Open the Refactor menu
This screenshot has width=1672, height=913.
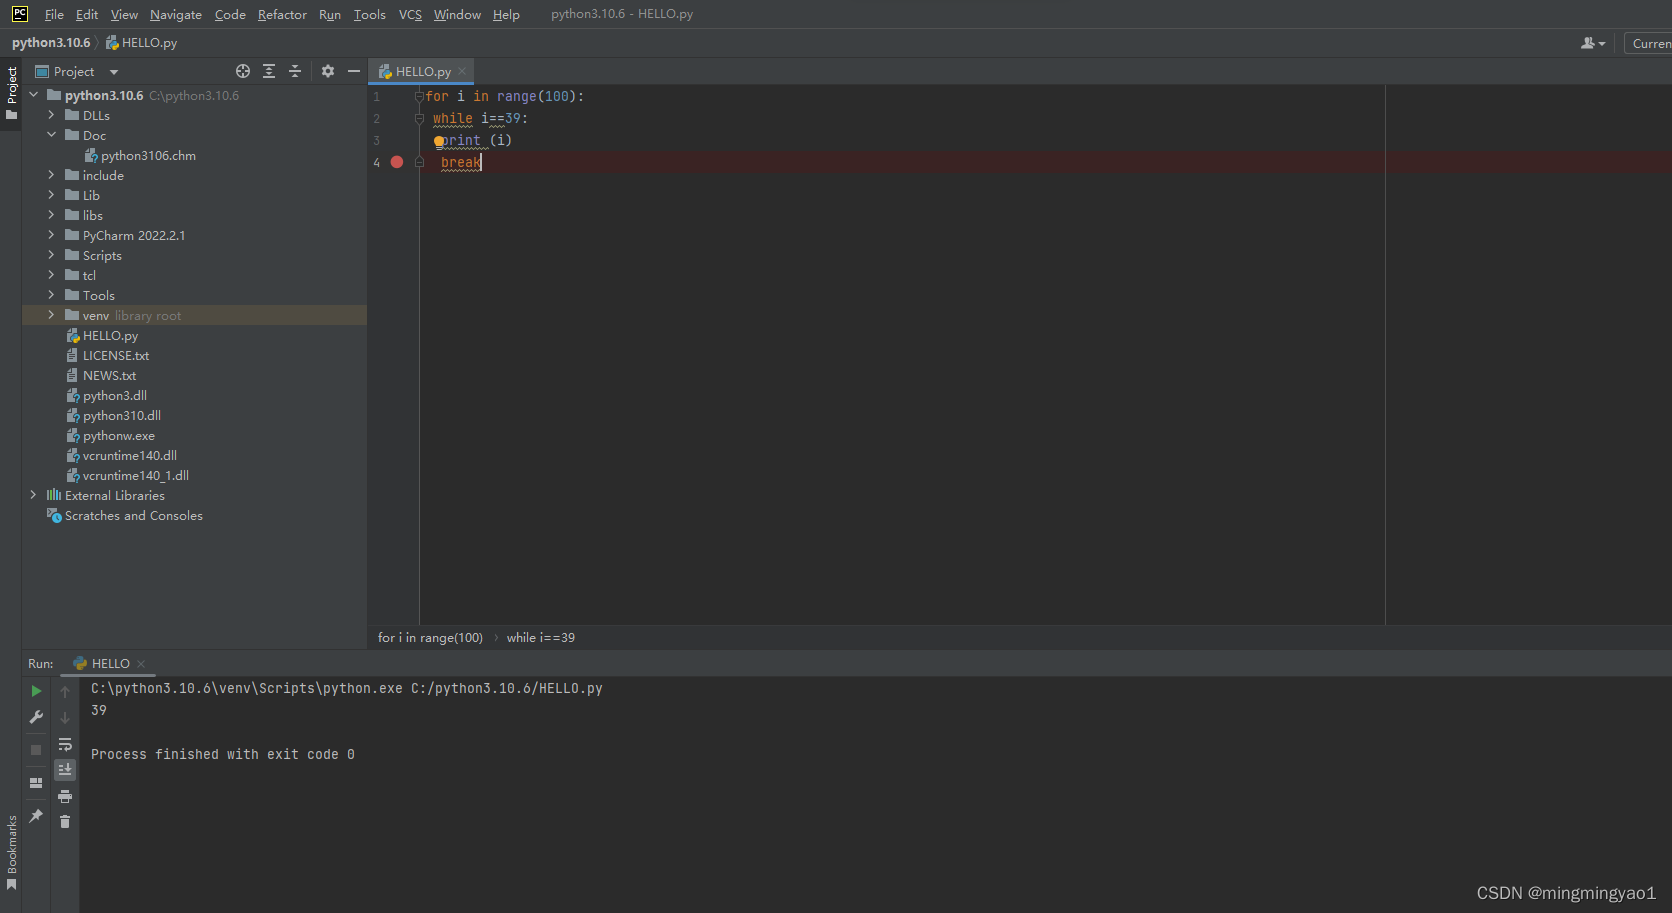282,14
